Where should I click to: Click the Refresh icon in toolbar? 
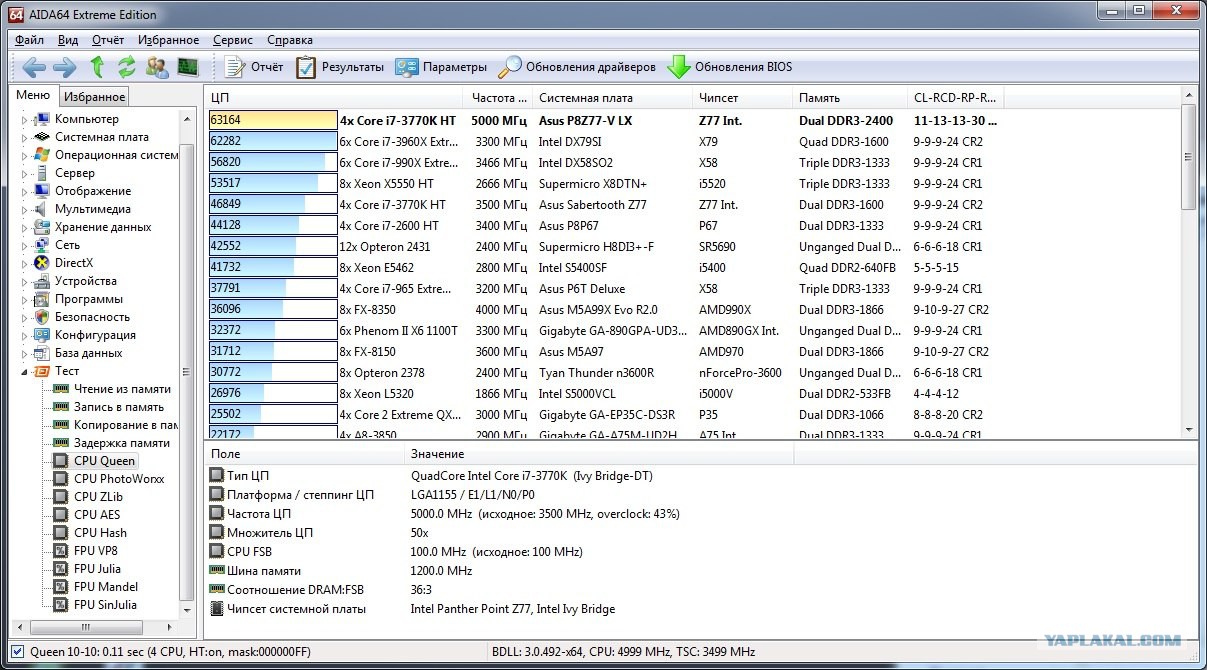click(x=126, y=67)
